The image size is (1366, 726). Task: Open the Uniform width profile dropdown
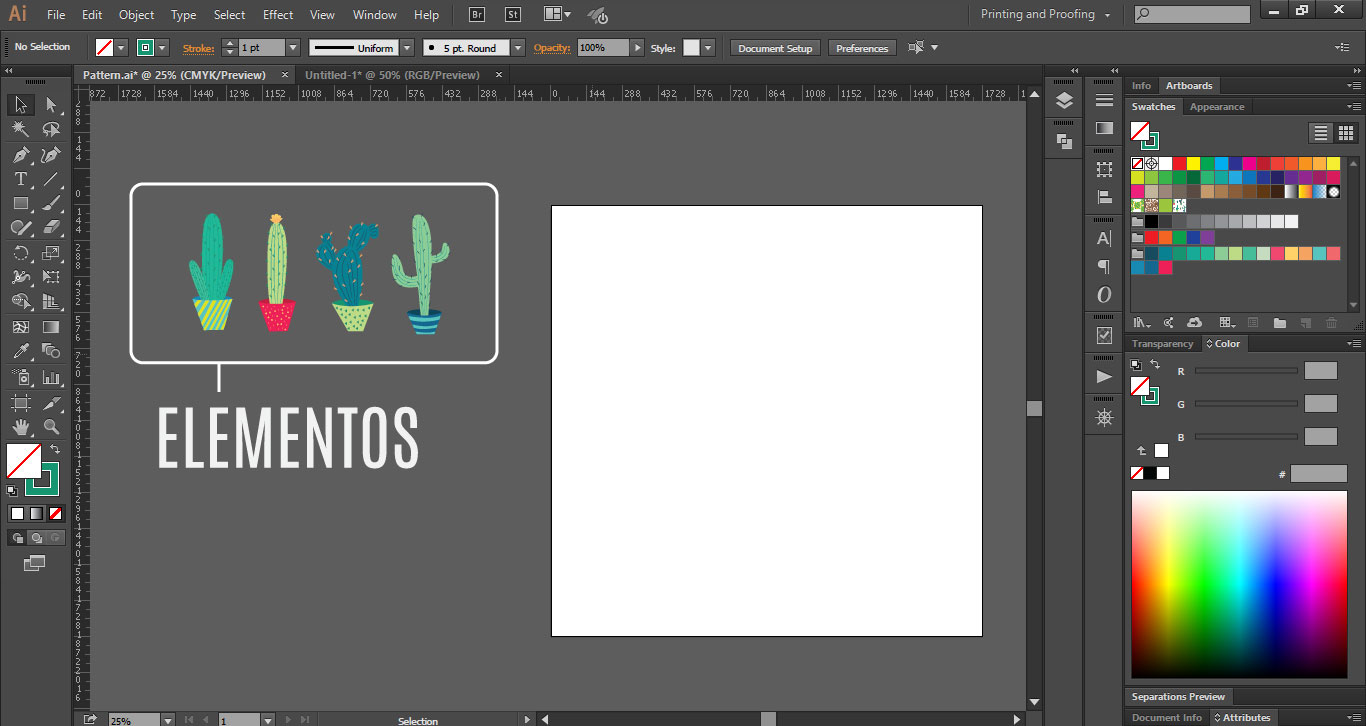click(x=407, y=48)
